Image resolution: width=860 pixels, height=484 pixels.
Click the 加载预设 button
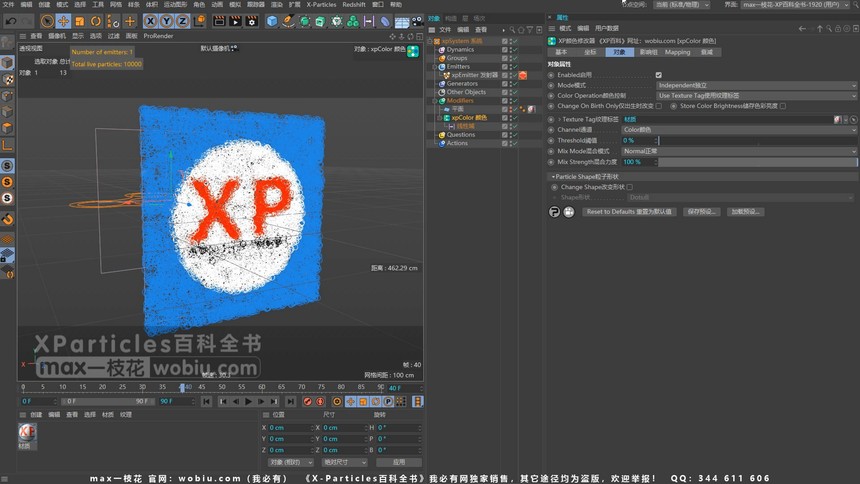[x=745, y=212]
